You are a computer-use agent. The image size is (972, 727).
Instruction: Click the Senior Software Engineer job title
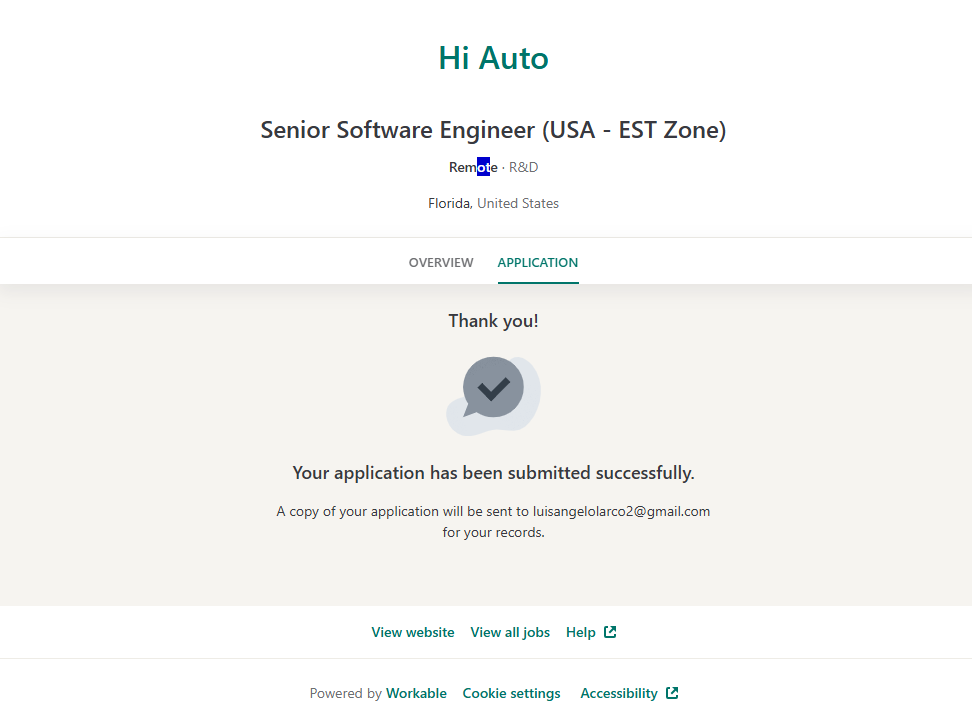(493, 130)
